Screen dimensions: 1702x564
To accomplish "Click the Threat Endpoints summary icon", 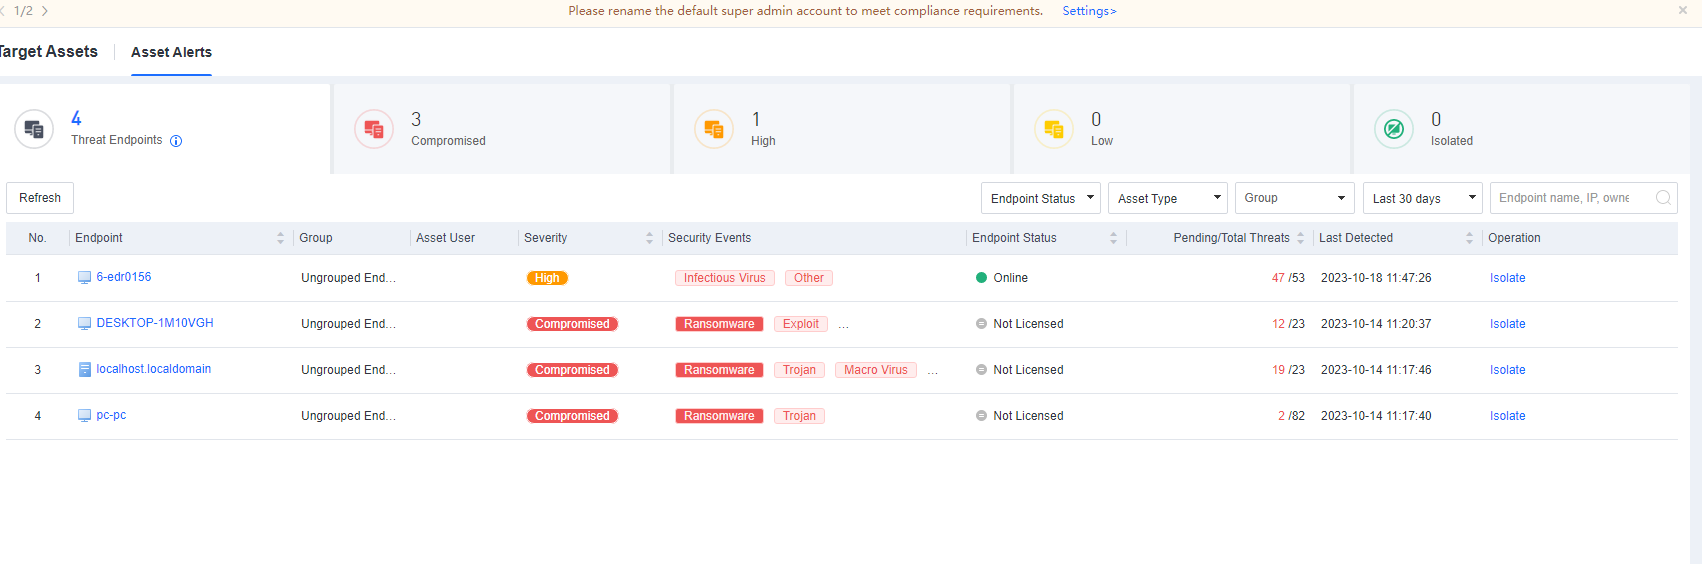I will [34, 129].
